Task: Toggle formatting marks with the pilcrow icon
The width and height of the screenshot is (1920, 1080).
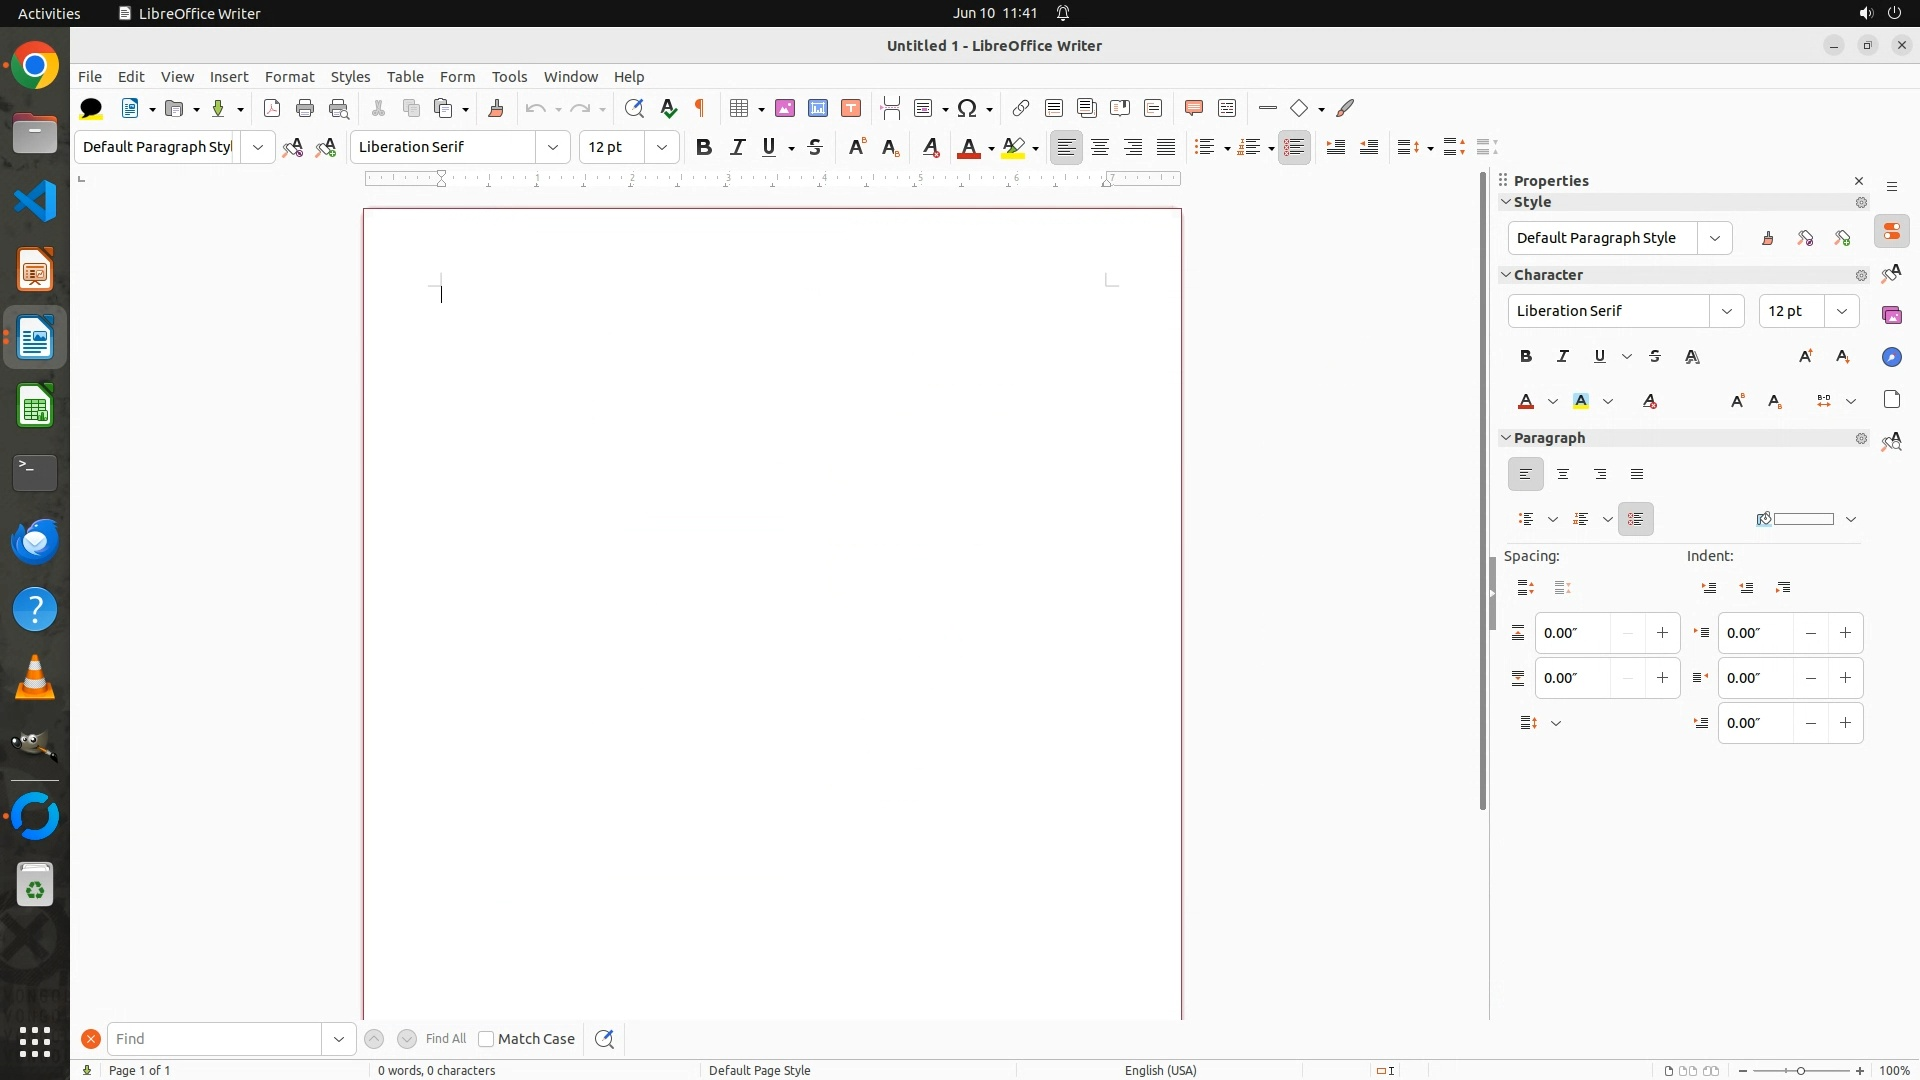Action: click(x=700, y=108)
